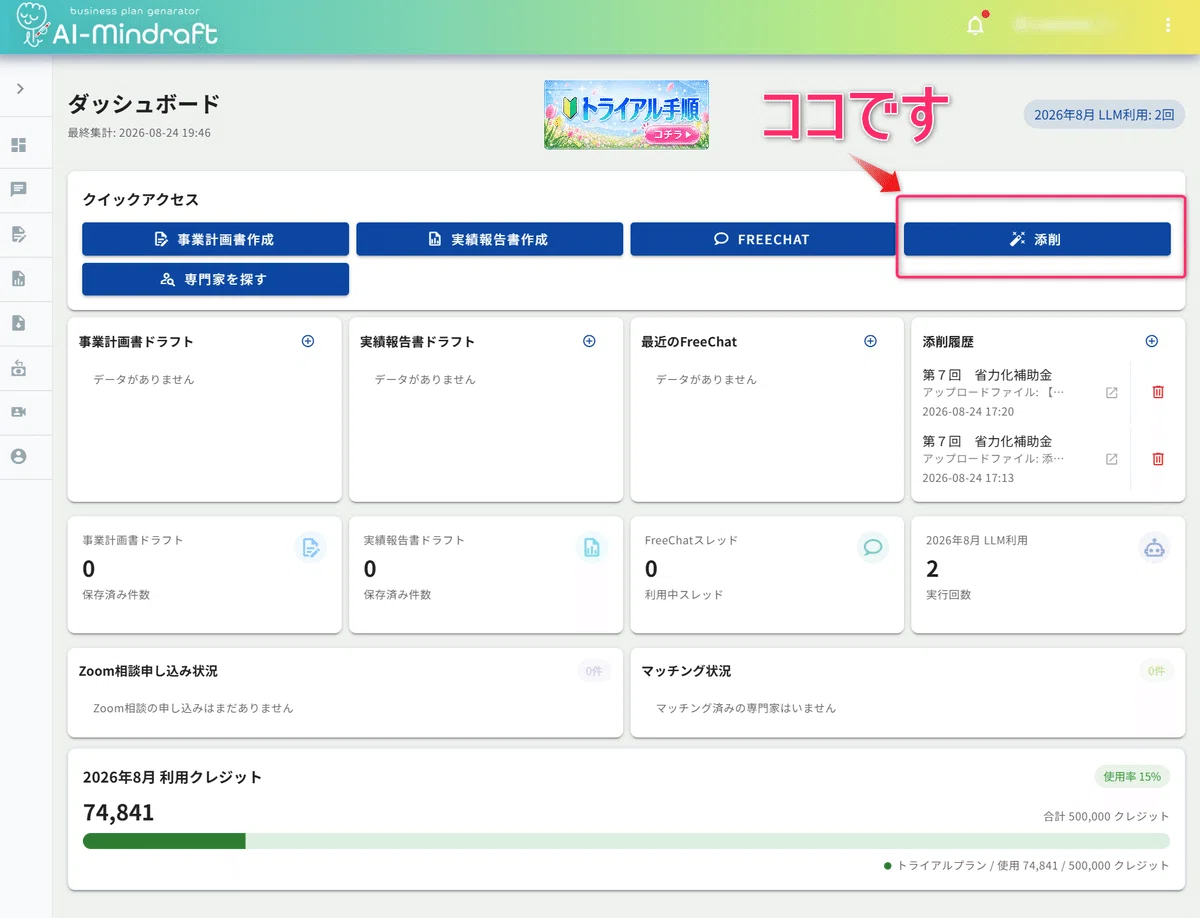Delete the 17:20 添削履歴 entry
The width and height of the screenshot is (1200, 918).
(1158, 392)
